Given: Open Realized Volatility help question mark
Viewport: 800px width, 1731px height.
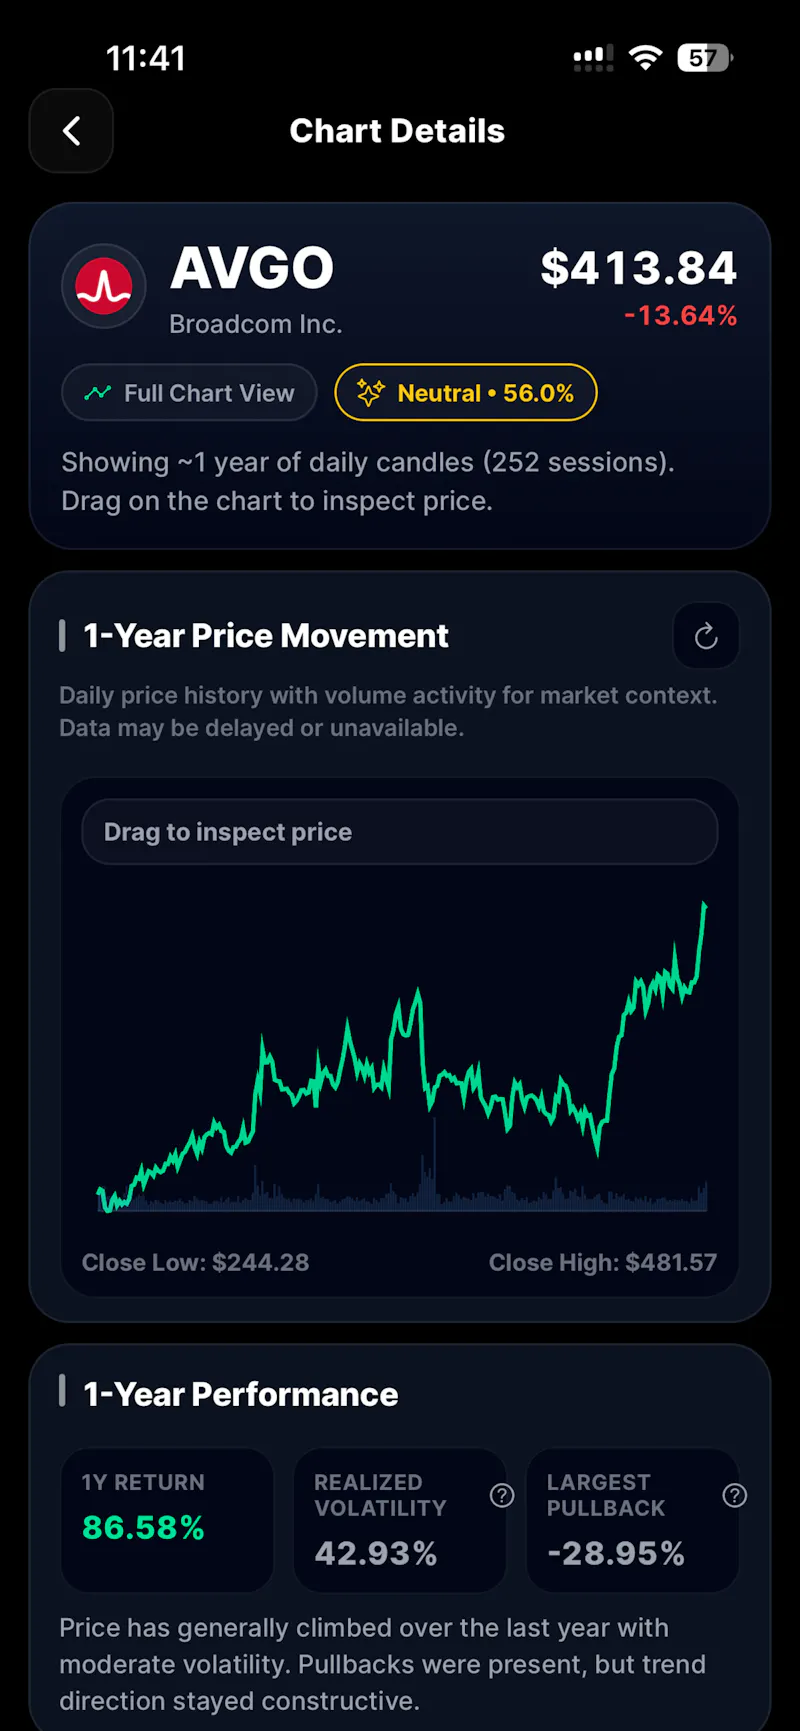Looking at the screenshot, I should pyautogui.click(x=502, y=1495).
